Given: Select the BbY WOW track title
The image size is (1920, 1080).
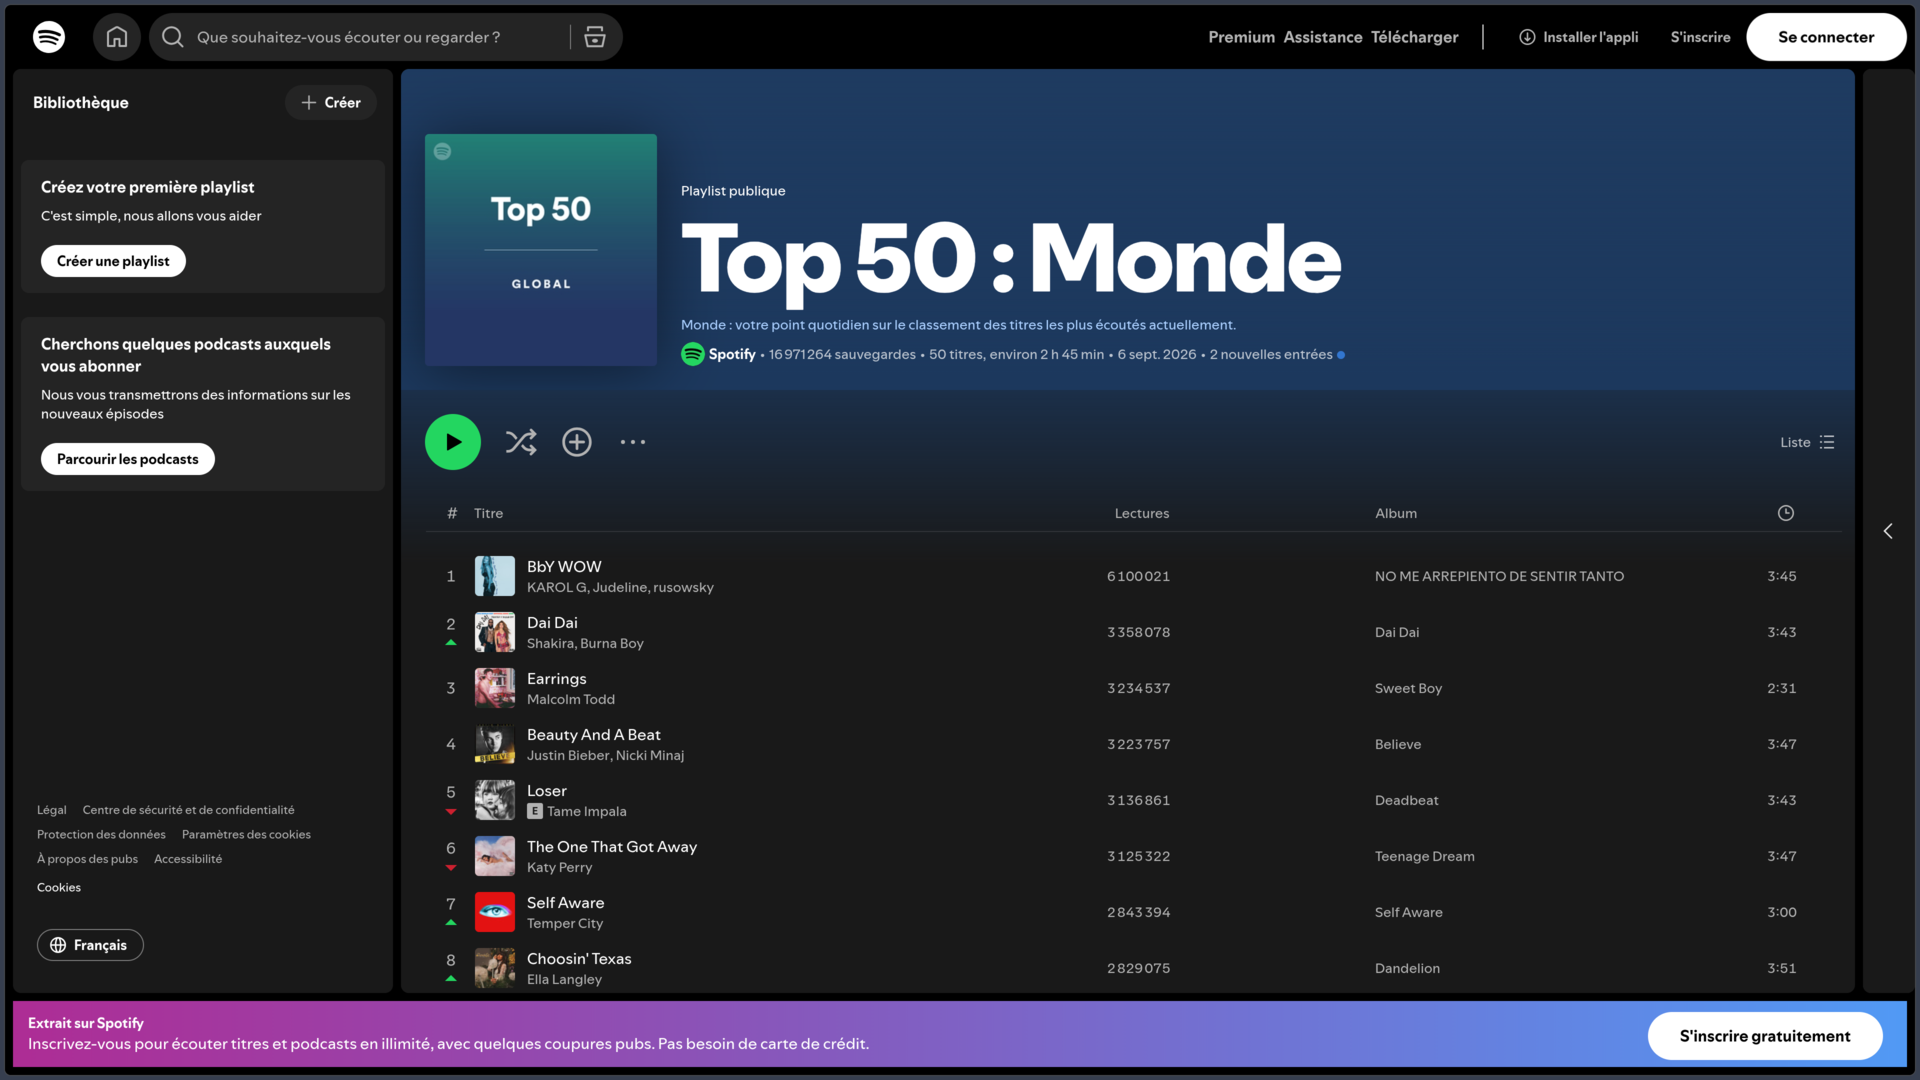Looking at the screenshot, I should tap(564, 566).
